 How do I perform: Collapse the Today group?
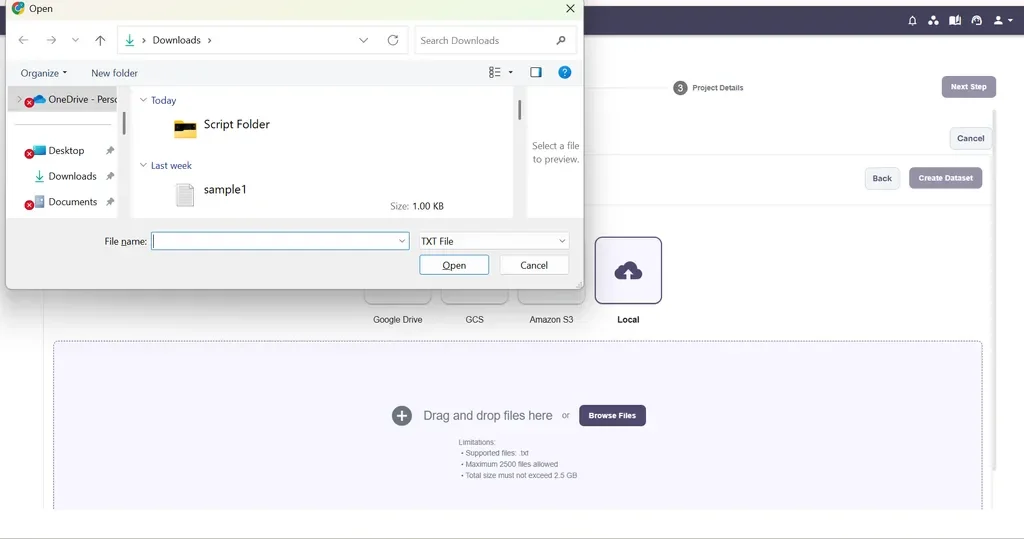coord(143,100)
